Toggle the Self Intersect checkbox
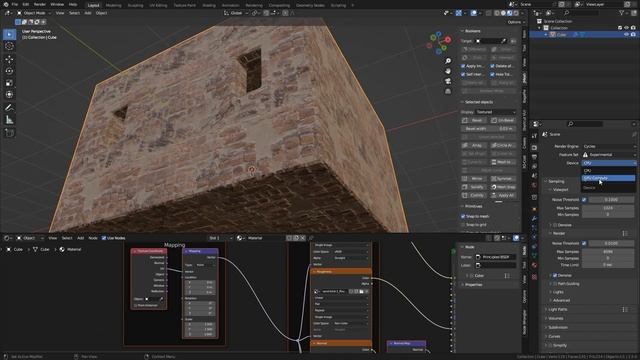Screen dimensions: 640x360 click(463, 74)
